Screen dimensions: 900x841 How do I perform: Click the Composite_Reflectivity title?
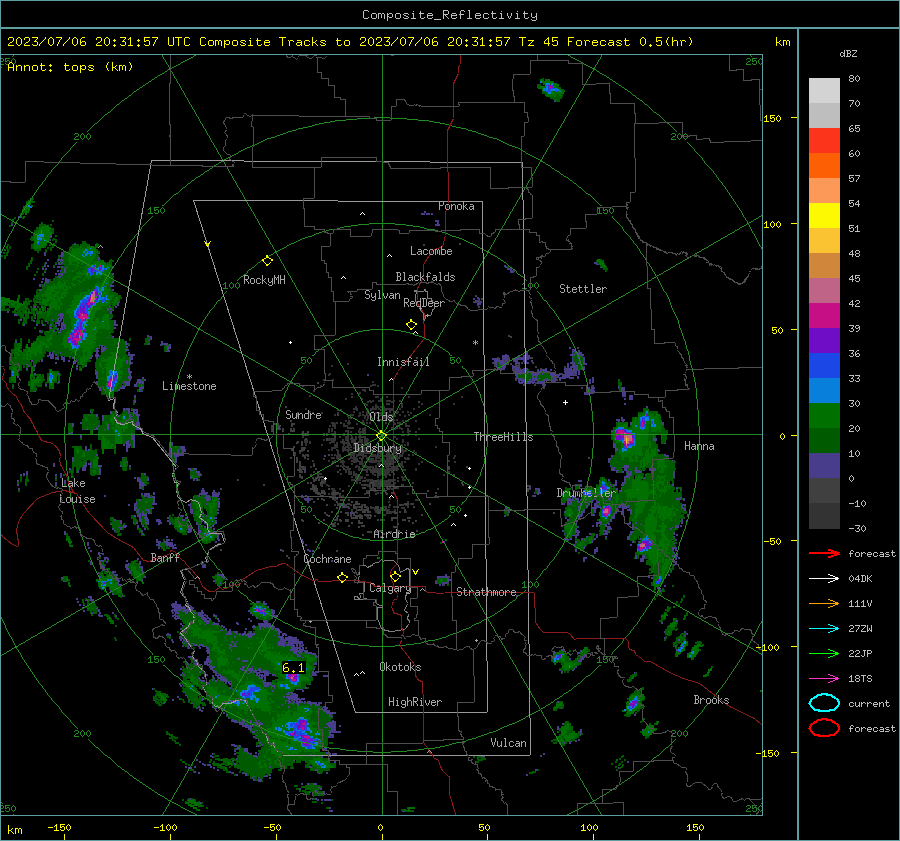click(450, 15)
